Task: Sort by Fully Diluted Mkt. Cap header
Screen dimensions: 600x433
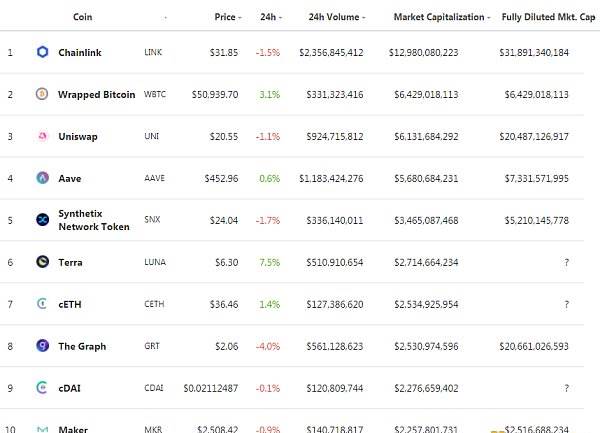Action: 548,17
